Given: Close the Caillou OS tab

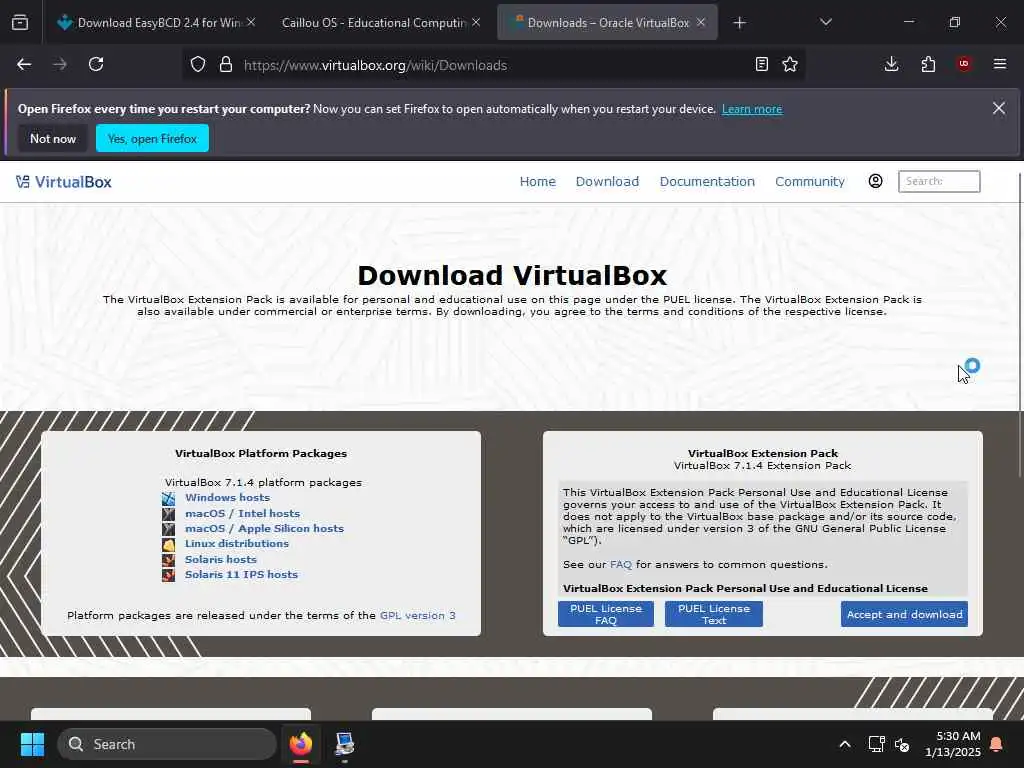Looking at the screenshot, I should (x=476, y=22).
